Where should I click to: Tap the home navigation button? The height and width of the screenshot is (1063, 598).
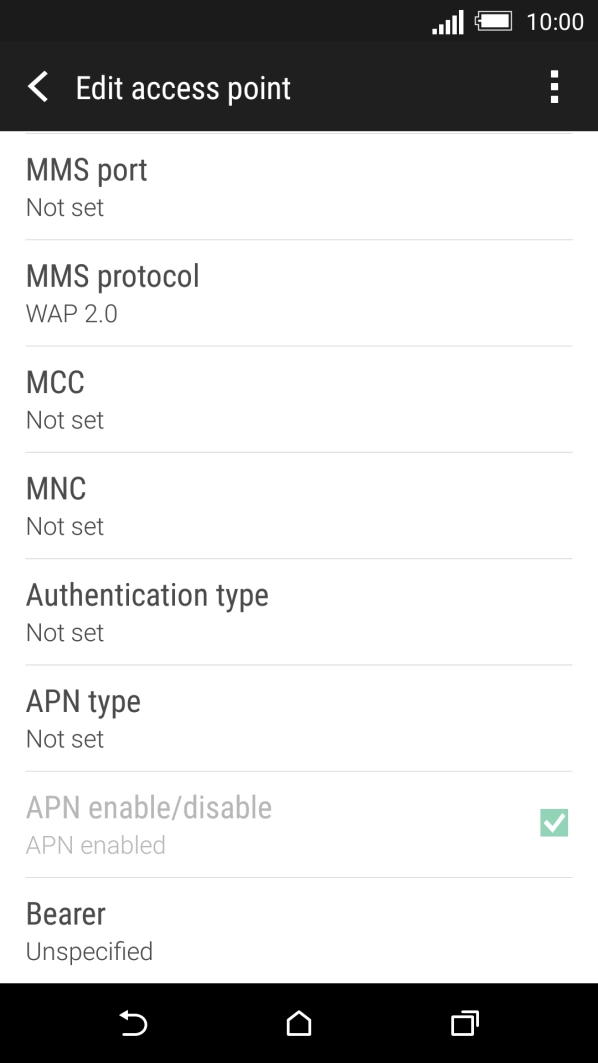299,1024
